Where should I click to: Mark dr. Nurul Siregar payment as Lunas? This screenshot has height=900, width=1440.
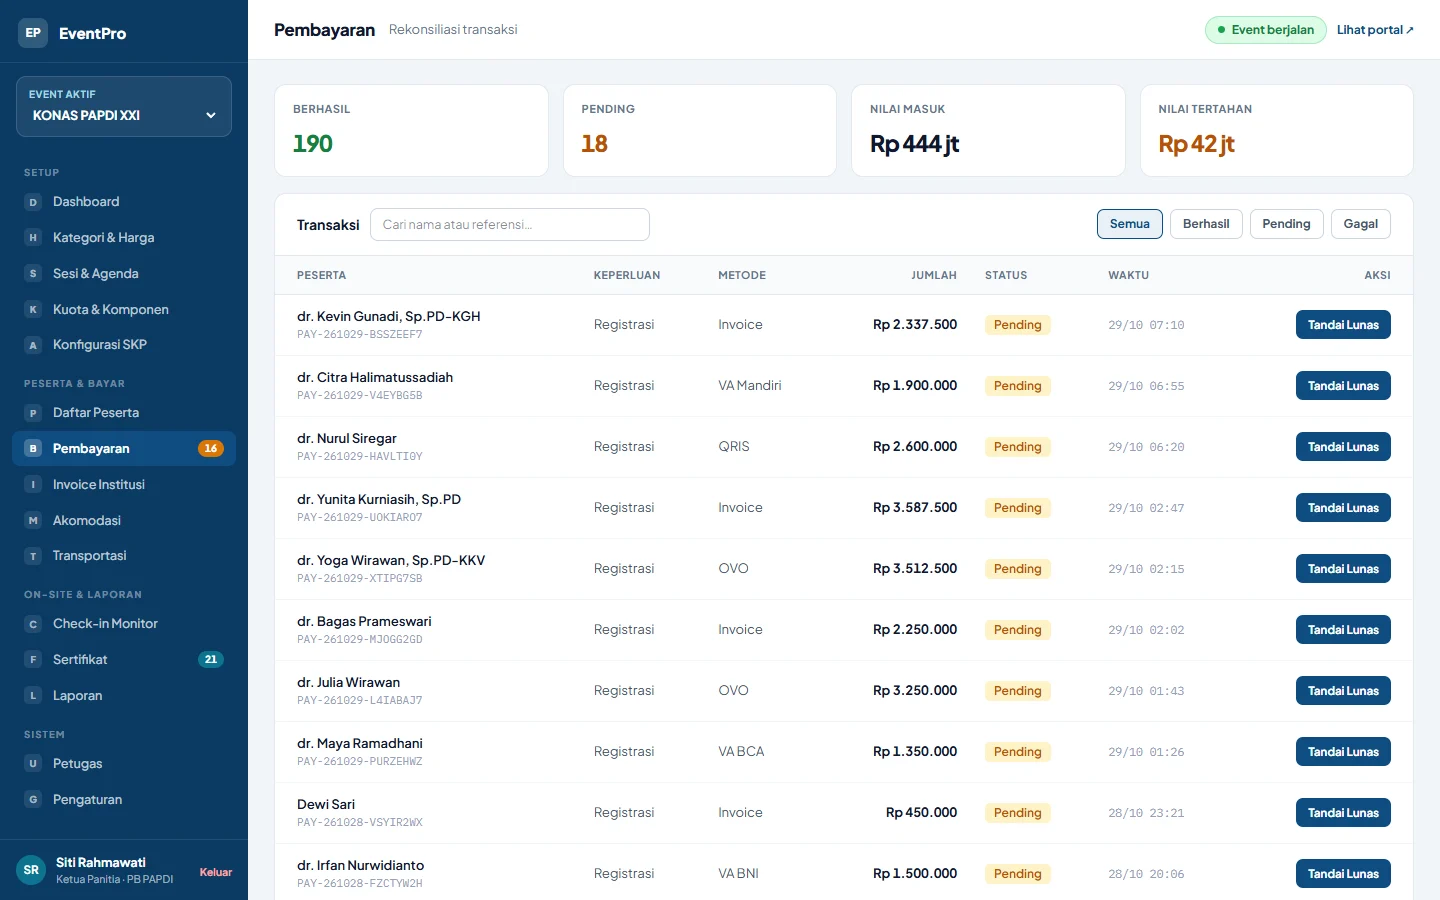pos(1343,447)
